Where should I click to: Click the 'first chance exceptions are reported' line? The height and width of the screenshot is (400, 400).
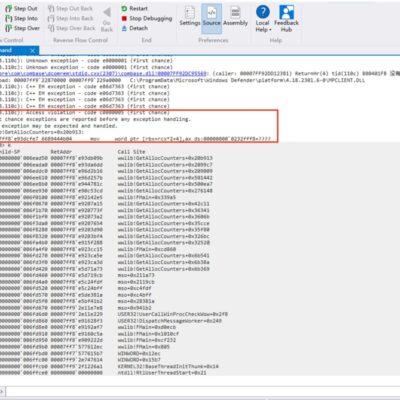(95, 119)
